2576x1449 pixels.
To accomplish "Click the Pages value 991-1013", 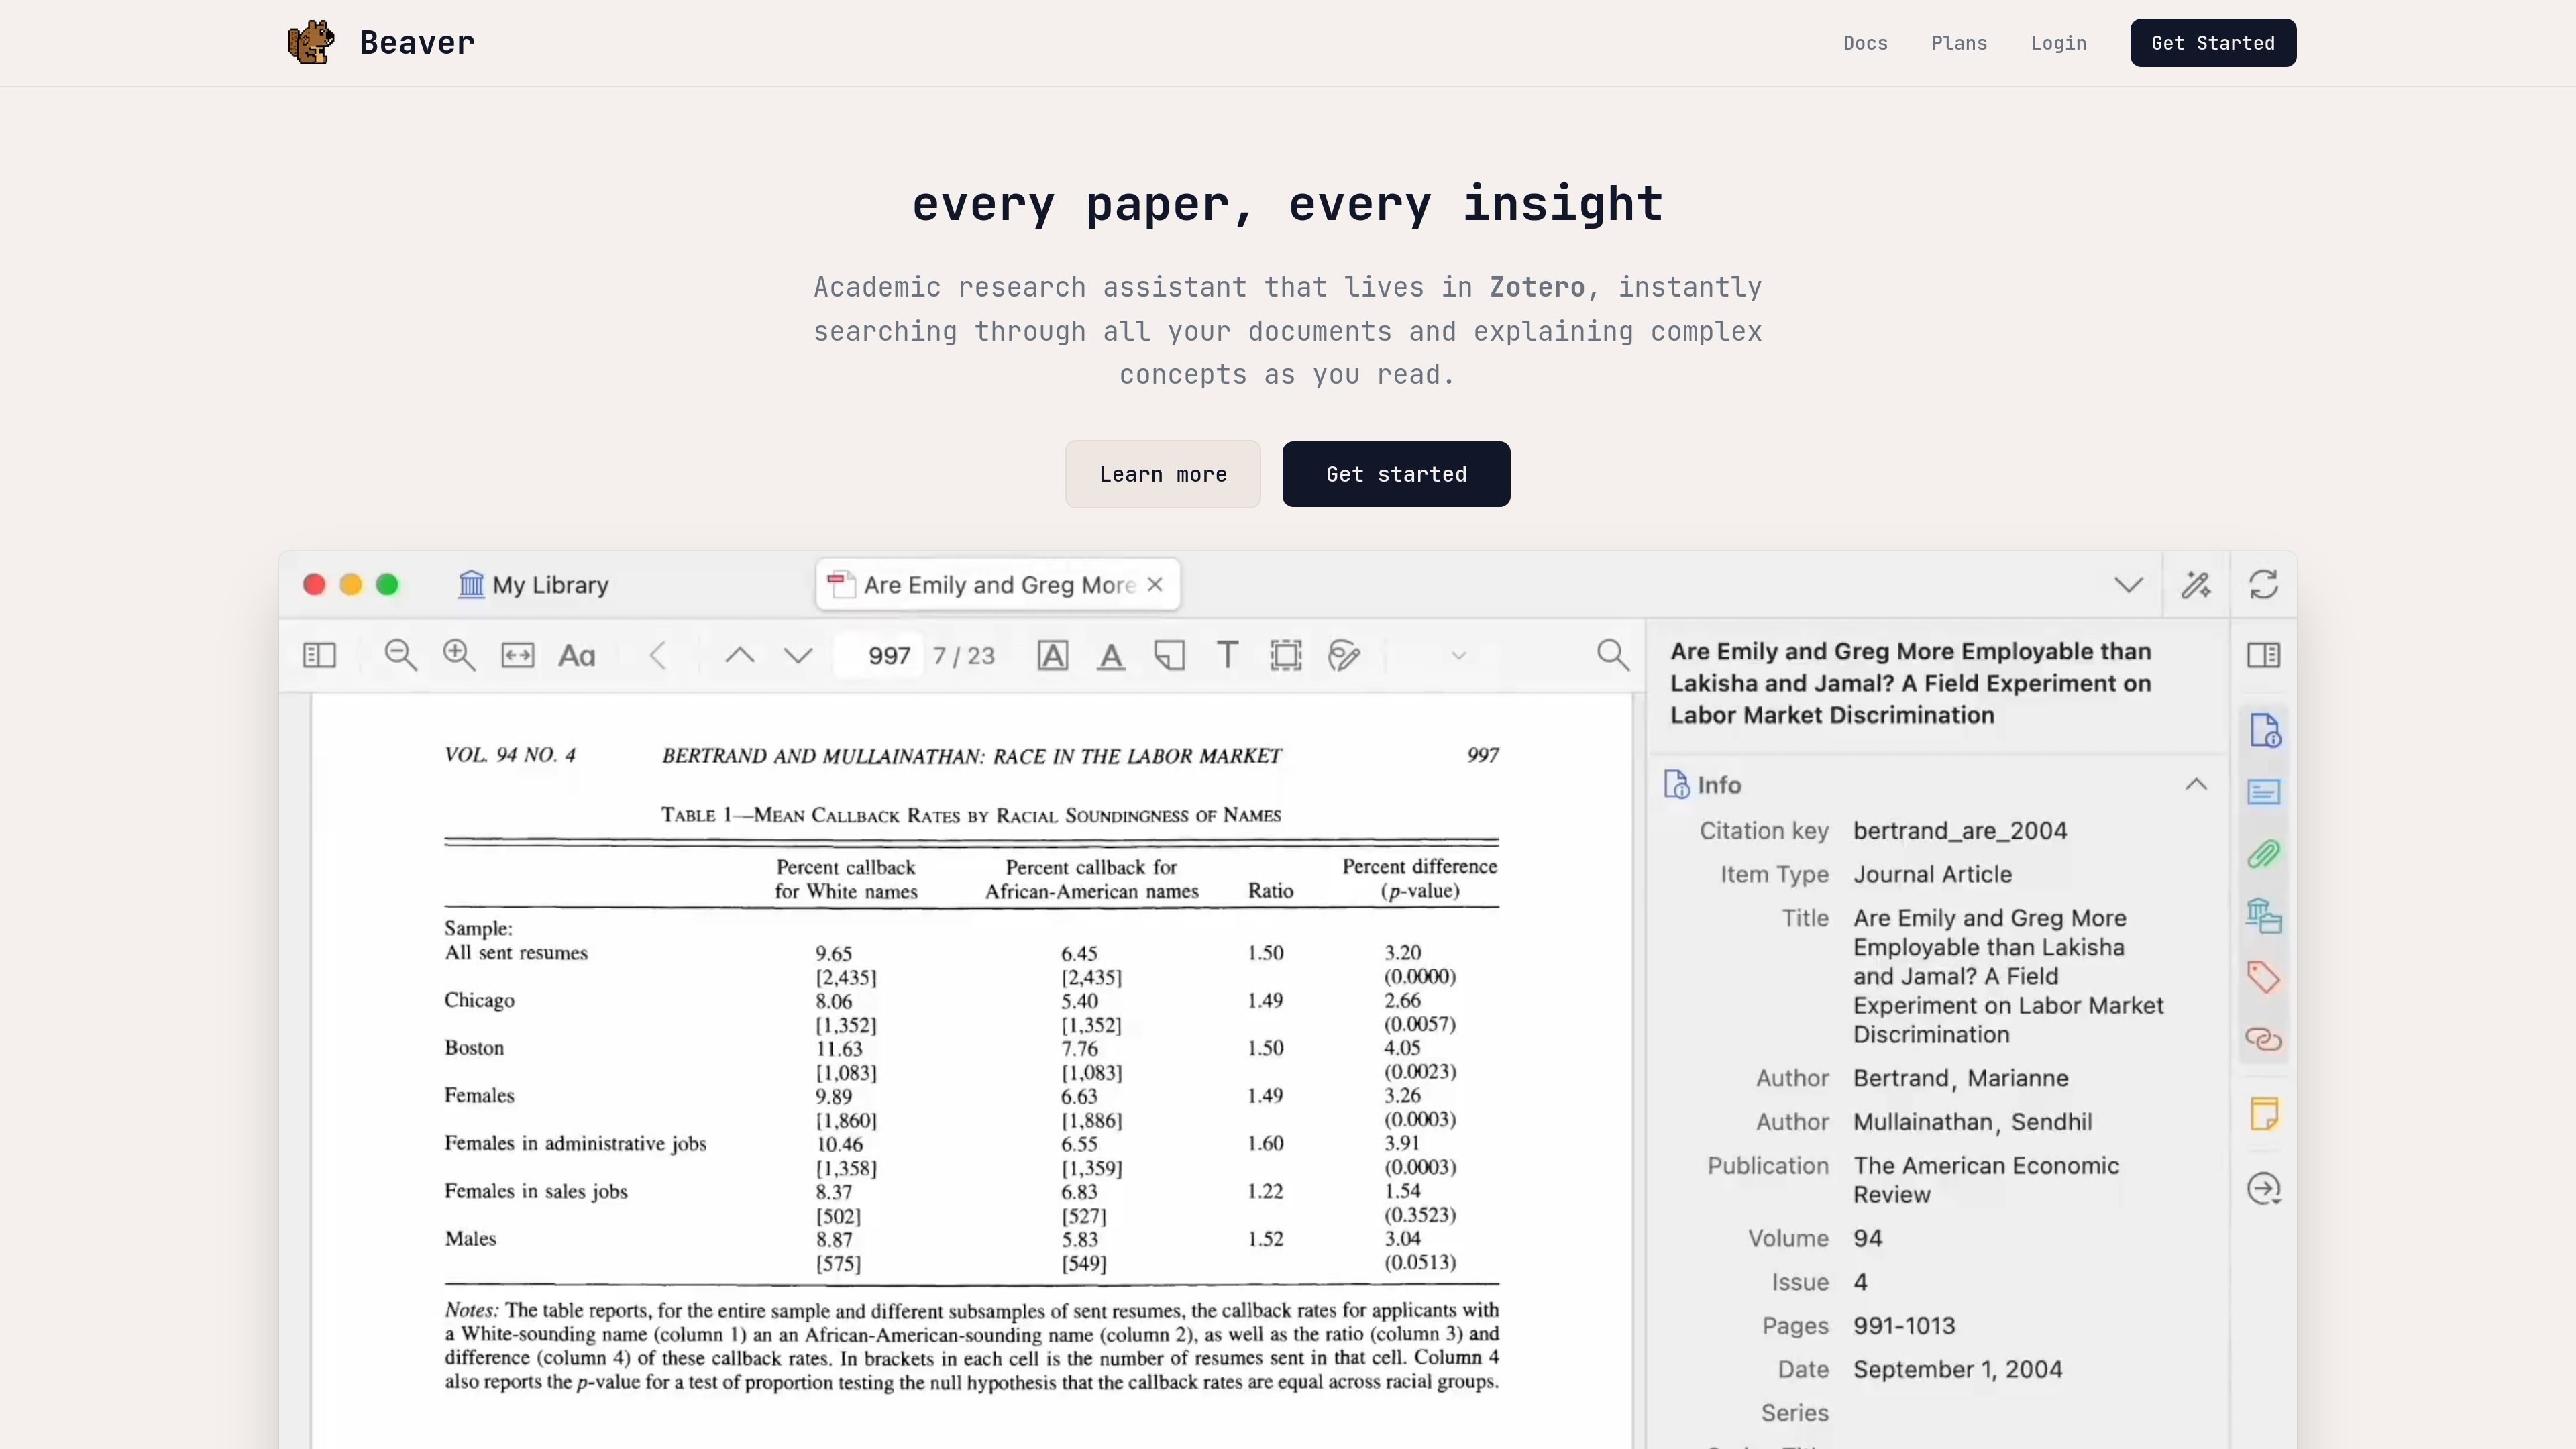I will (1904, 1326).
